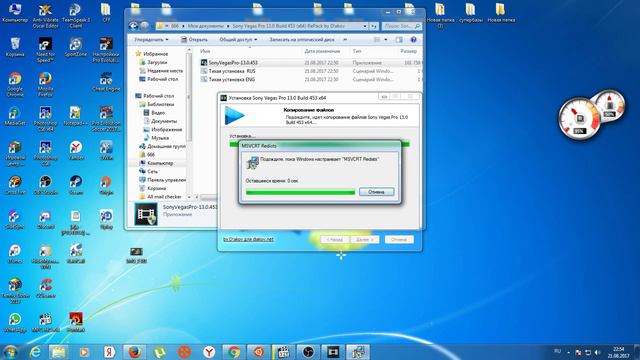Screen dimensions: 640x360
Task: Click navigation pane vertical scrollbar
Action: (x=189, y=96)
